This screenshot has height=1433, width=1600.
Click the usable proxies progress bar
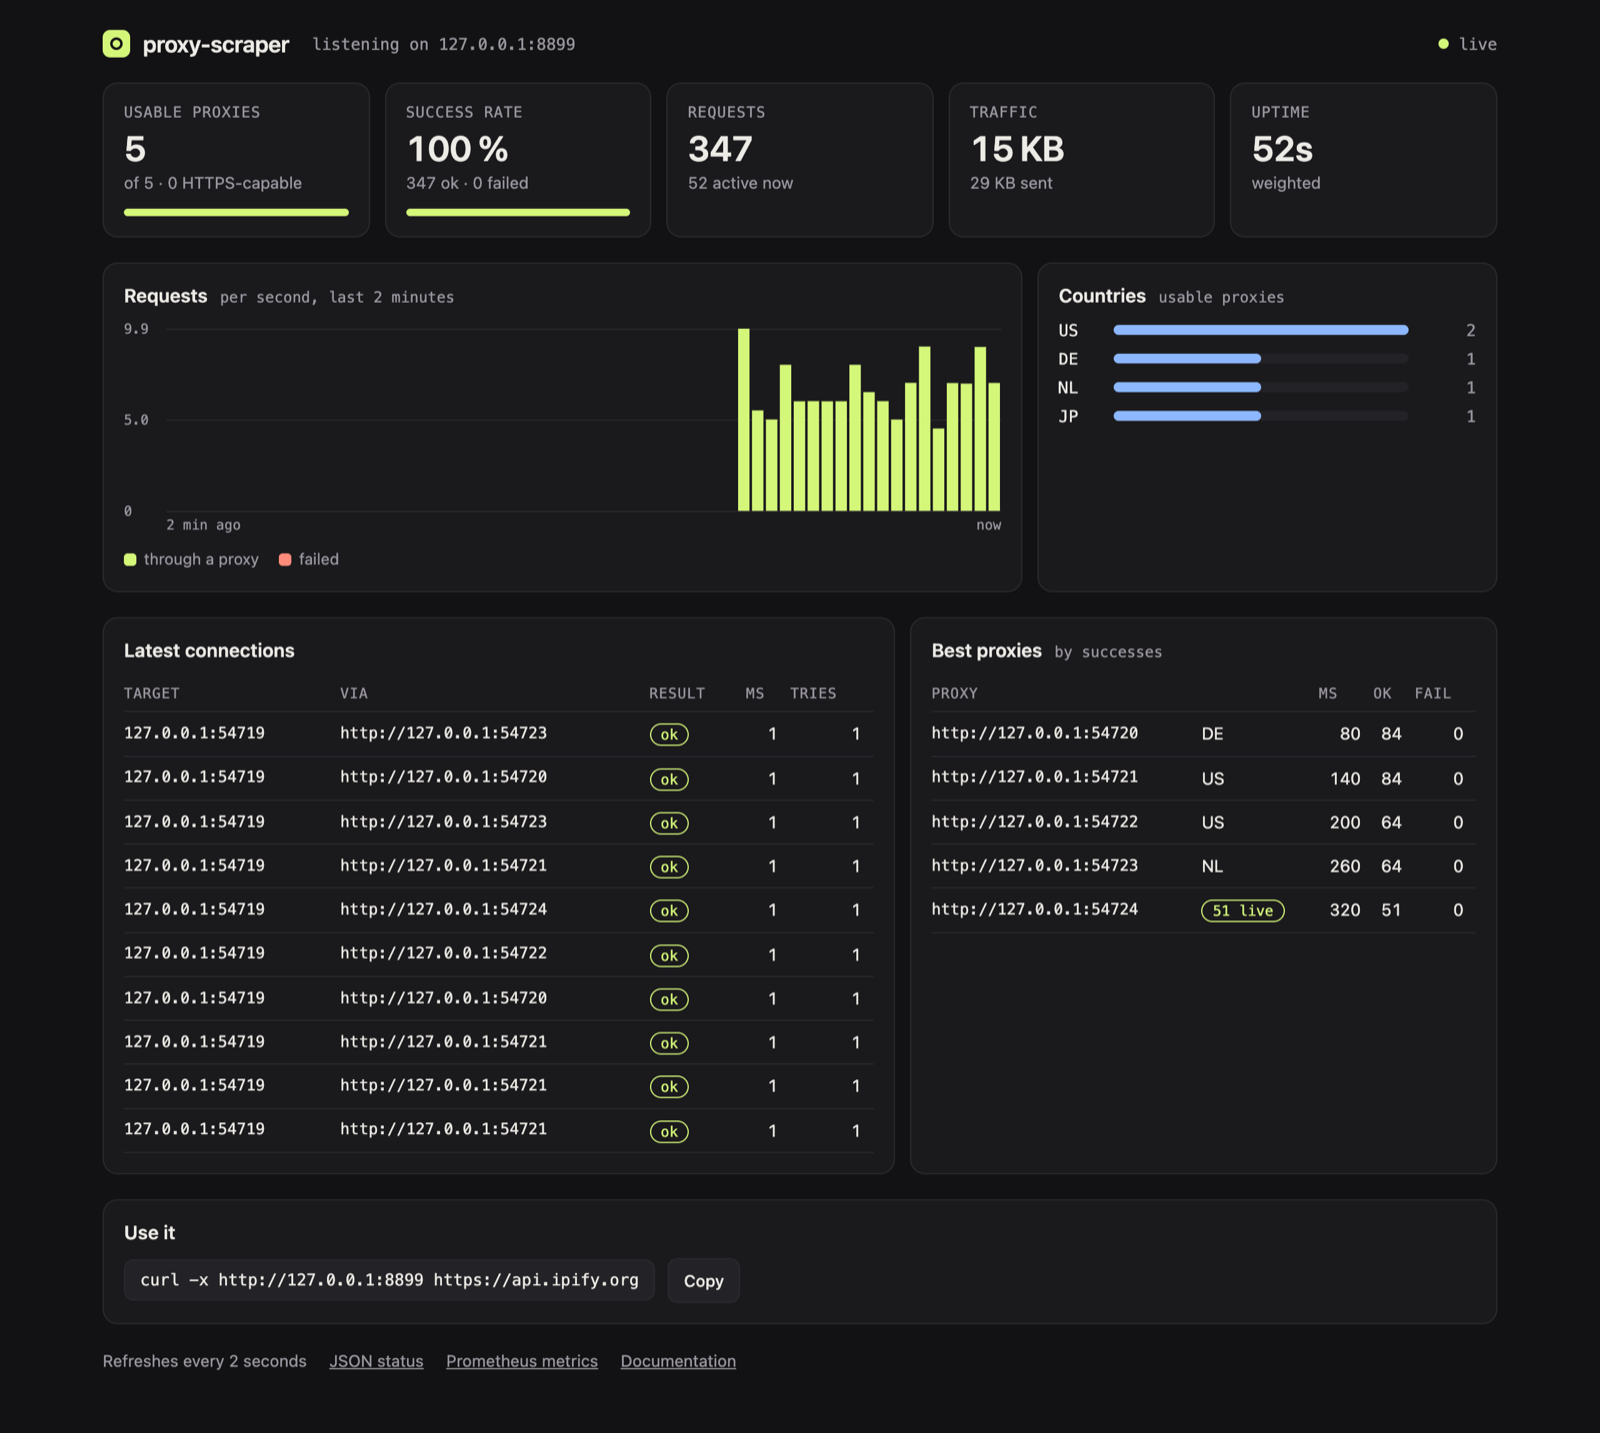pyautogui.click(x=236, y=212)
